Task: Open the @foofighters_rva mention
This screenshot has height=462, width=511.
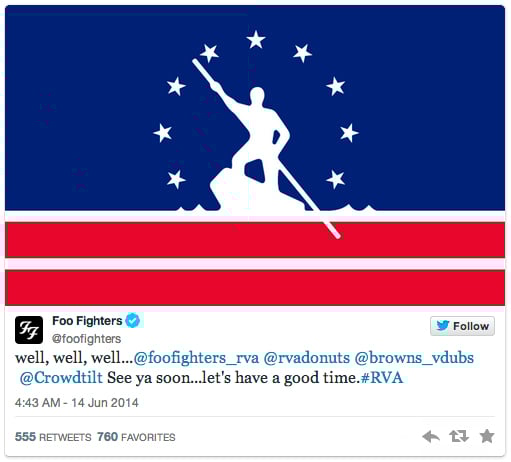Action: 196,358
